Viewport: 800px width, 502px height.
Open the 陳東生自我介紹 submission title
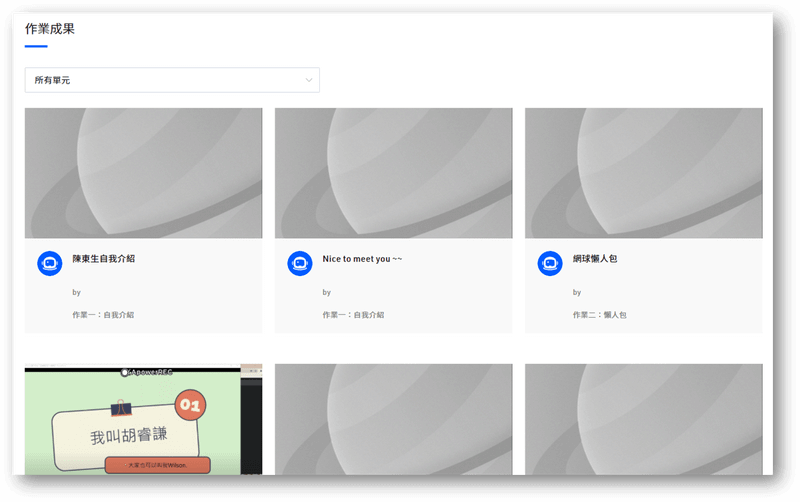(103, 258)
